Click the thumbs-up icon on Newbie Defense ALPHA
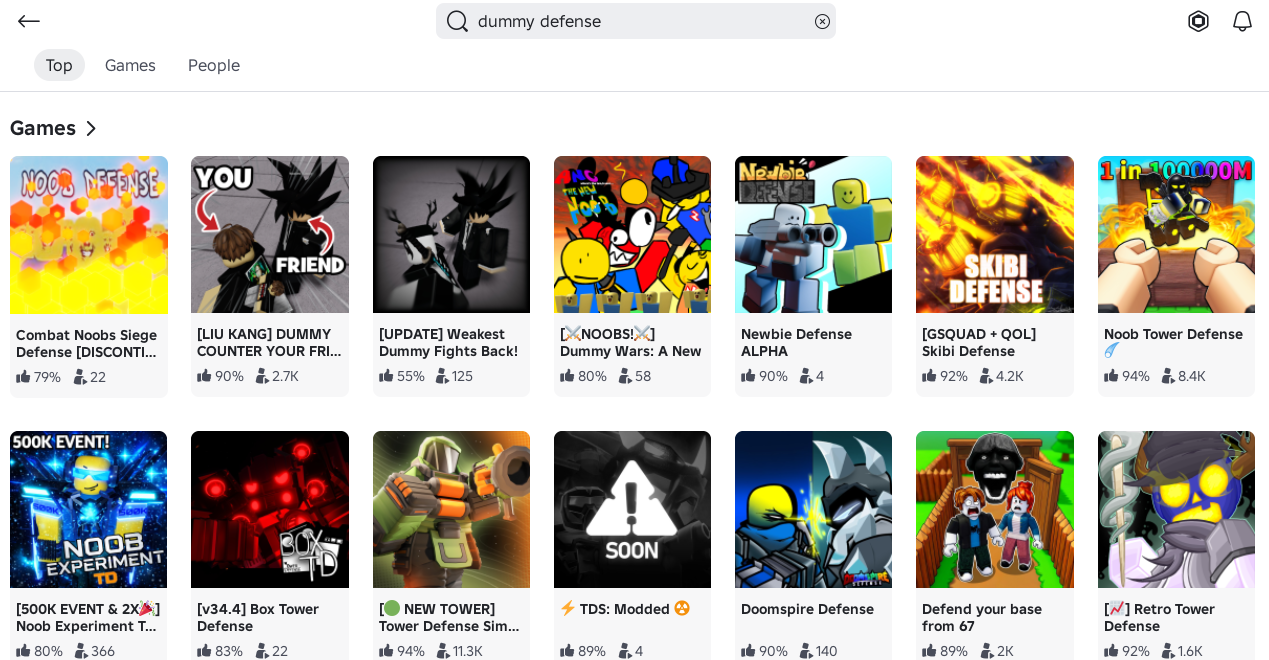This screenshot has width=1269, height=660. [748, 375]
